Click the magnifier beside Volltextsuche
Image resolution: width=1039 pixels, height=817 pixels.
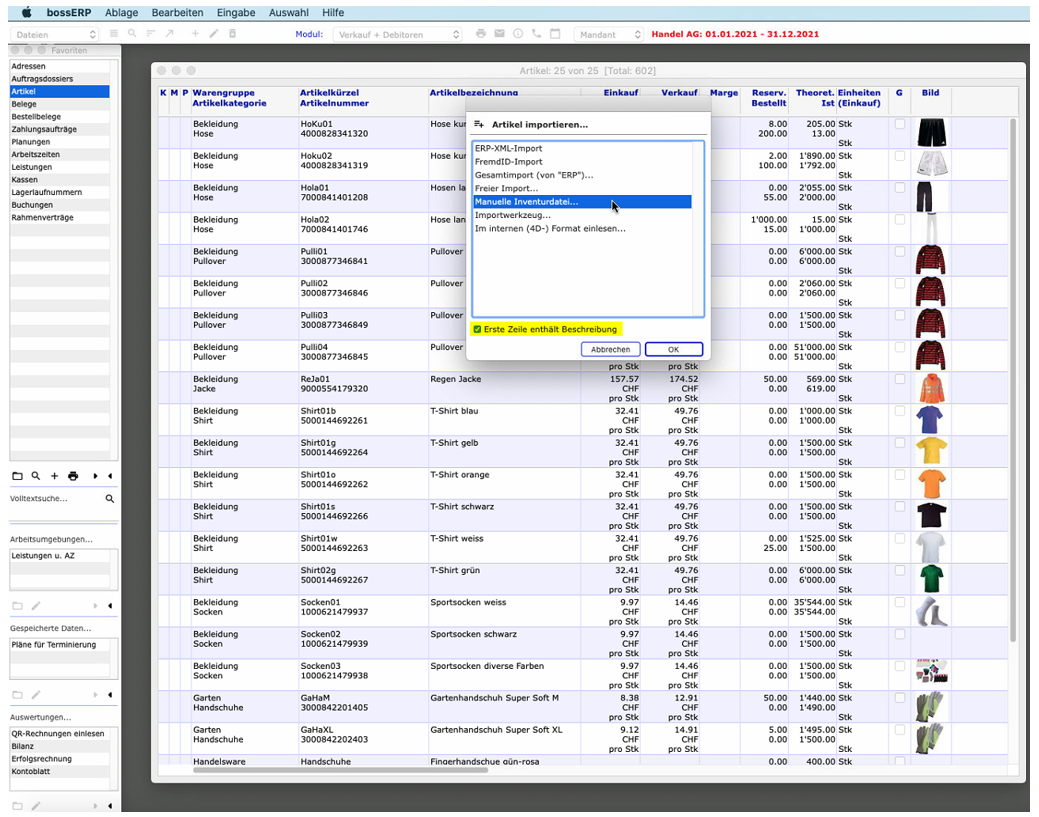tap(110, 498)
